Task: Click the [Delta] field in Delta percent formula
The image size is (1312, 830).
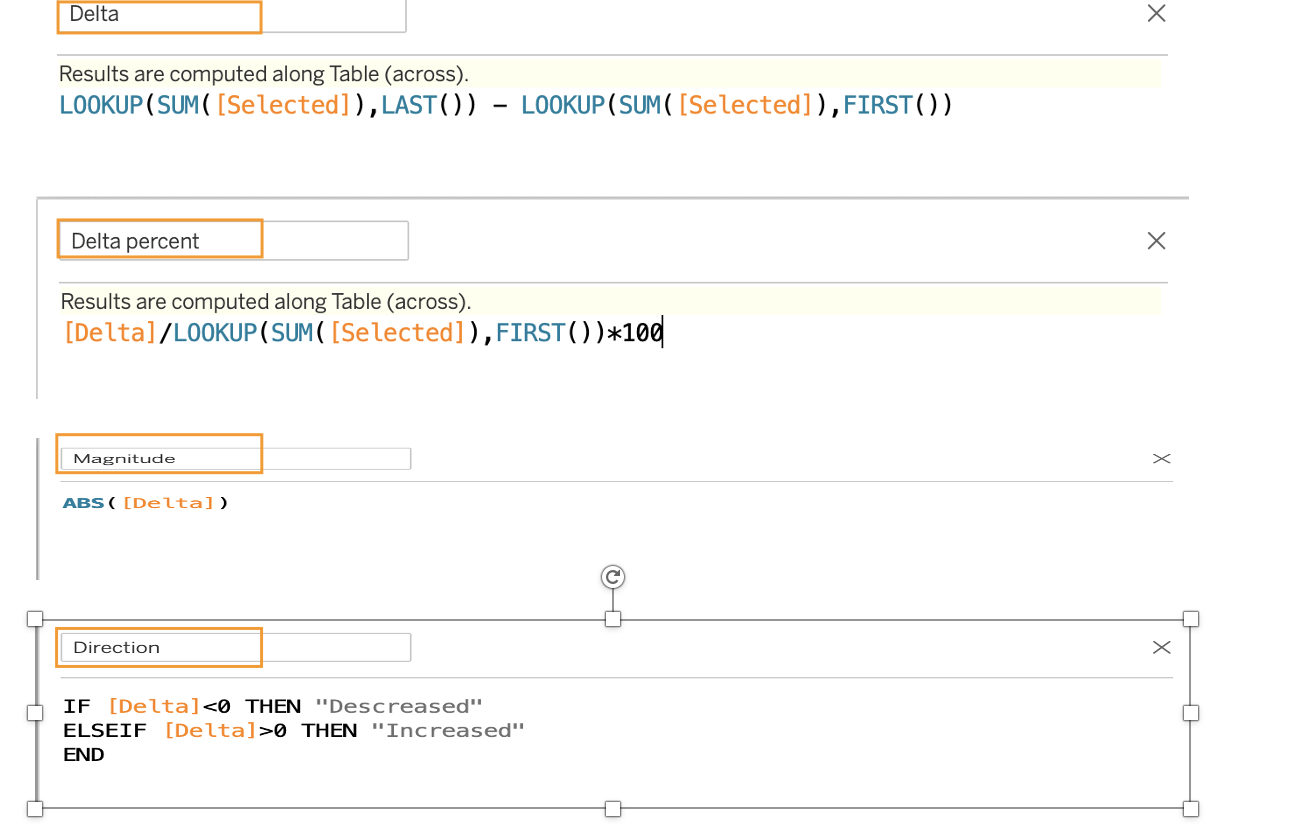Action: [110, 333]
